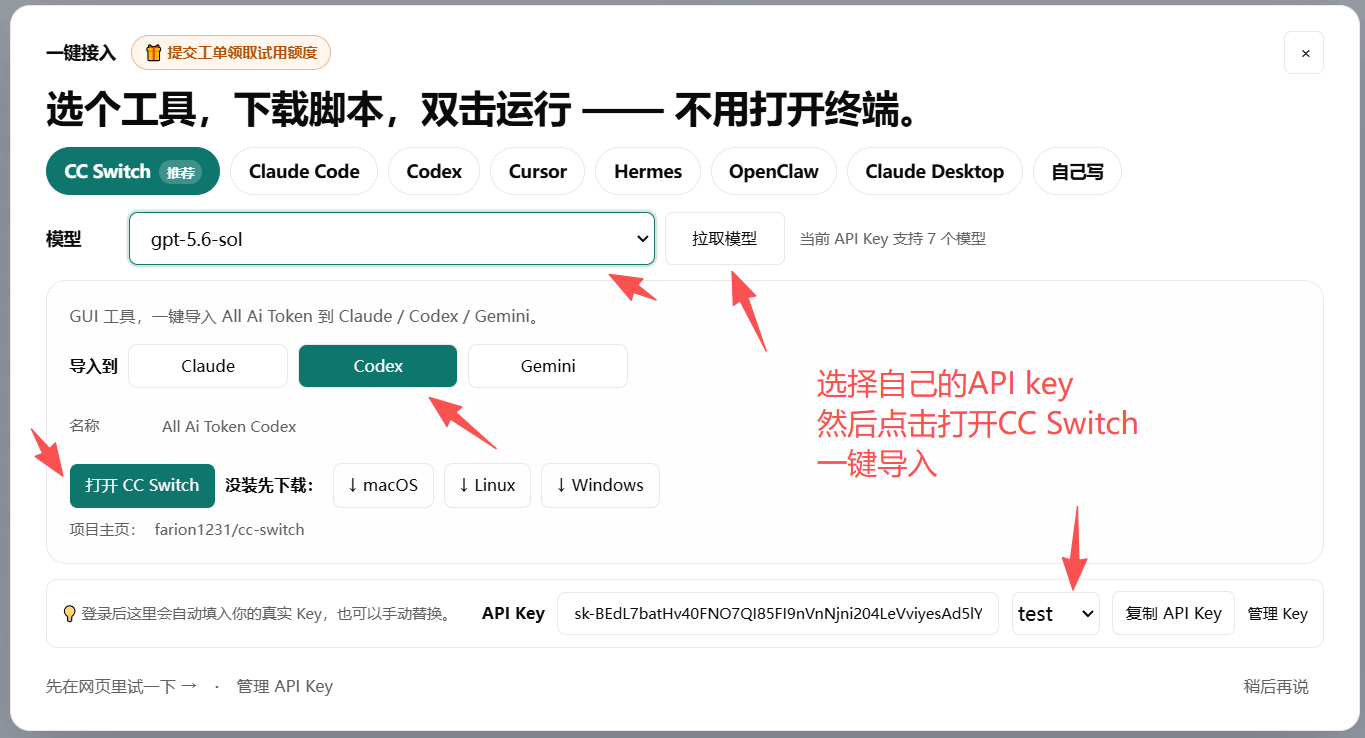This screenshot has width=1365, height=738.
Task: Open the 管理 Key link beside 复制 API Key
Action: pos(1278,613)
